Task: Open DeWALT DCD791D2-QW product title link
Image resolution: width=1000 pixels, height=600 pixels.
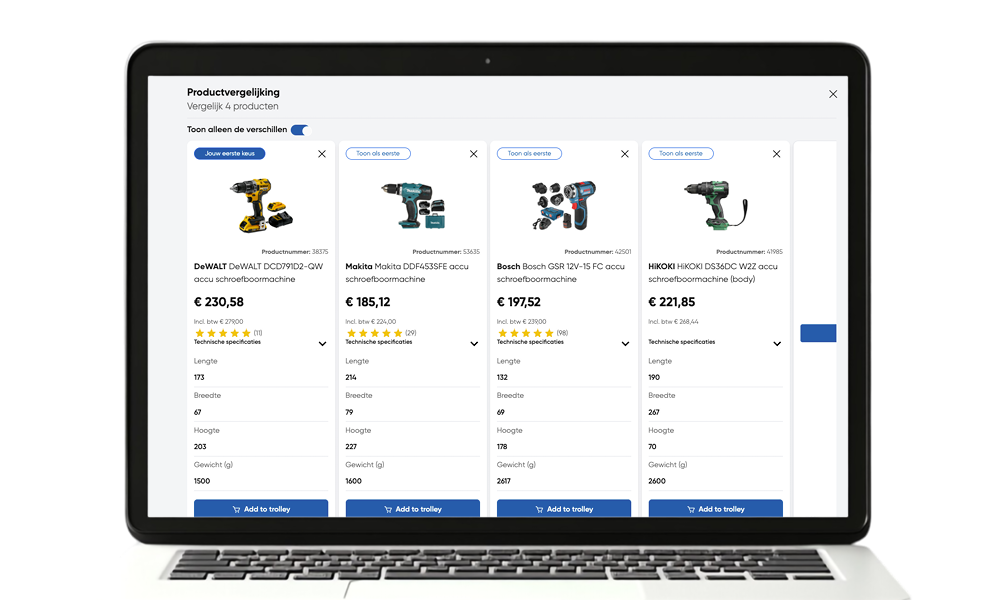Action: [x=258, y=273]
